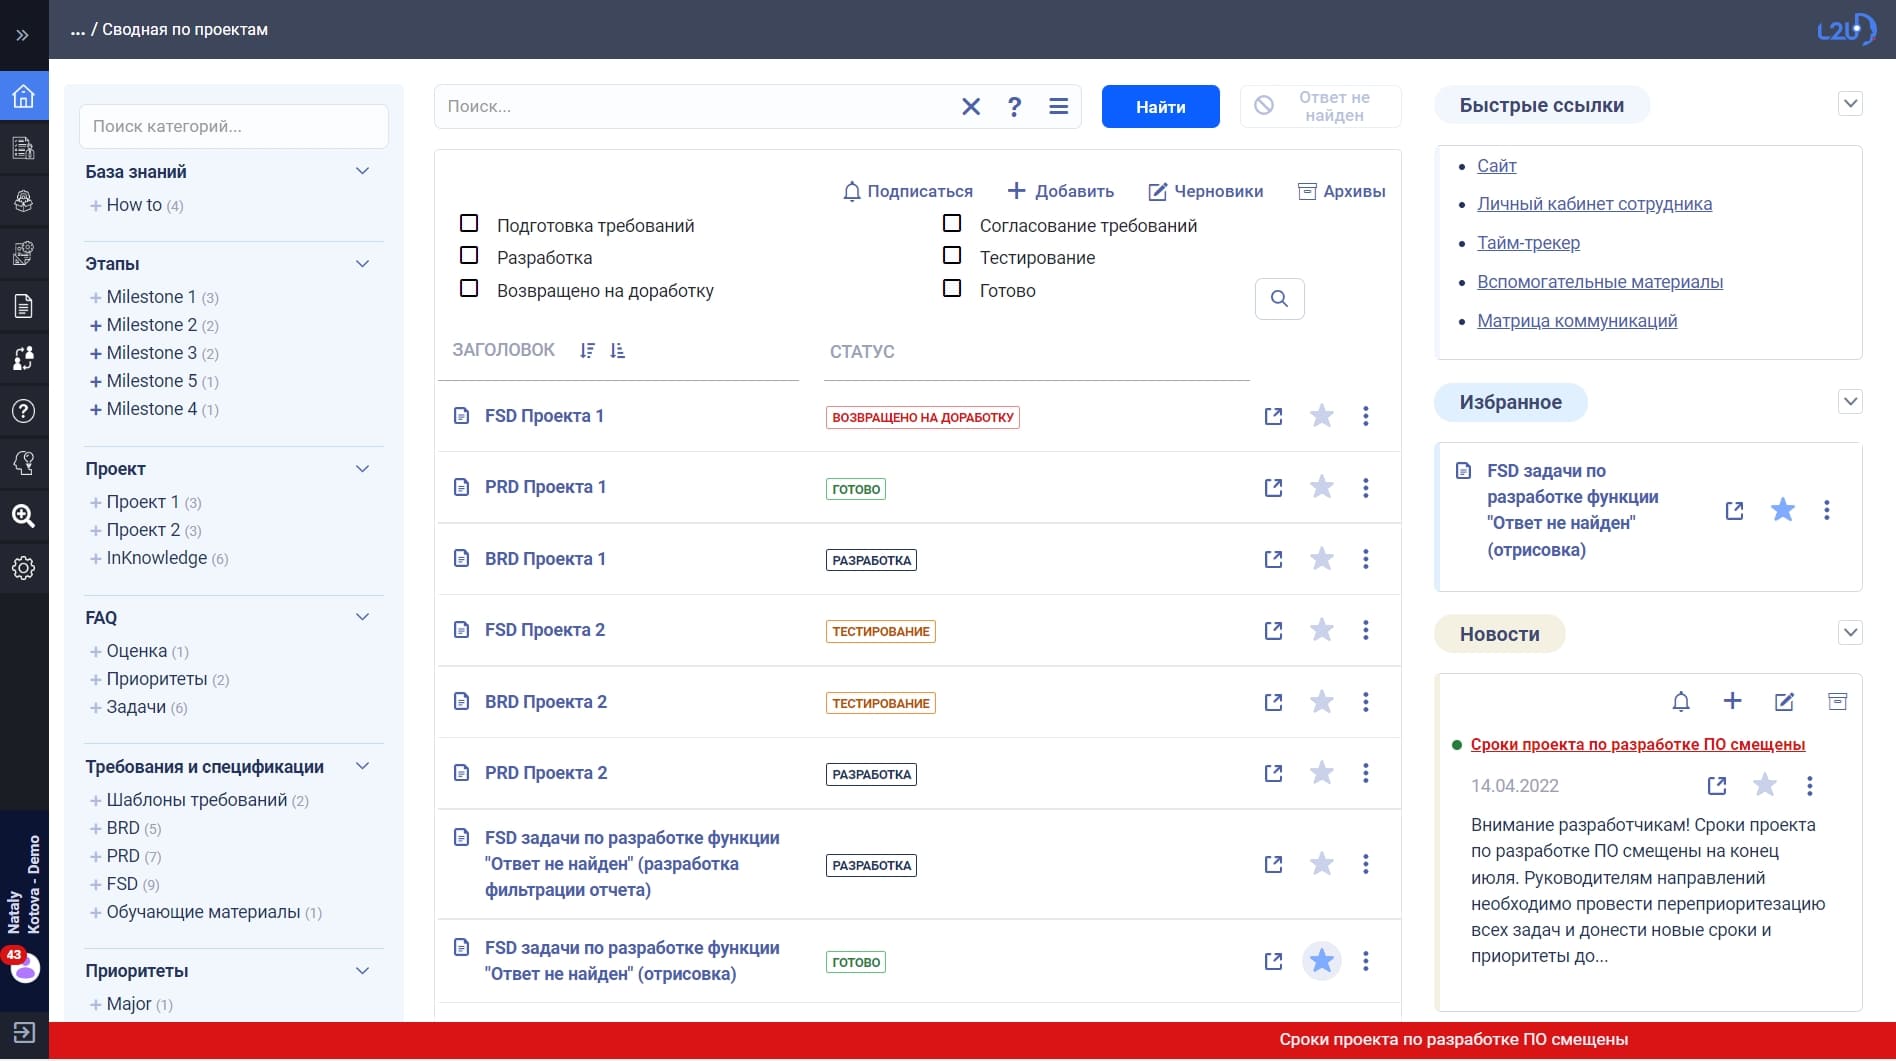Click into the Поиск категорий field

pos(233,127)
